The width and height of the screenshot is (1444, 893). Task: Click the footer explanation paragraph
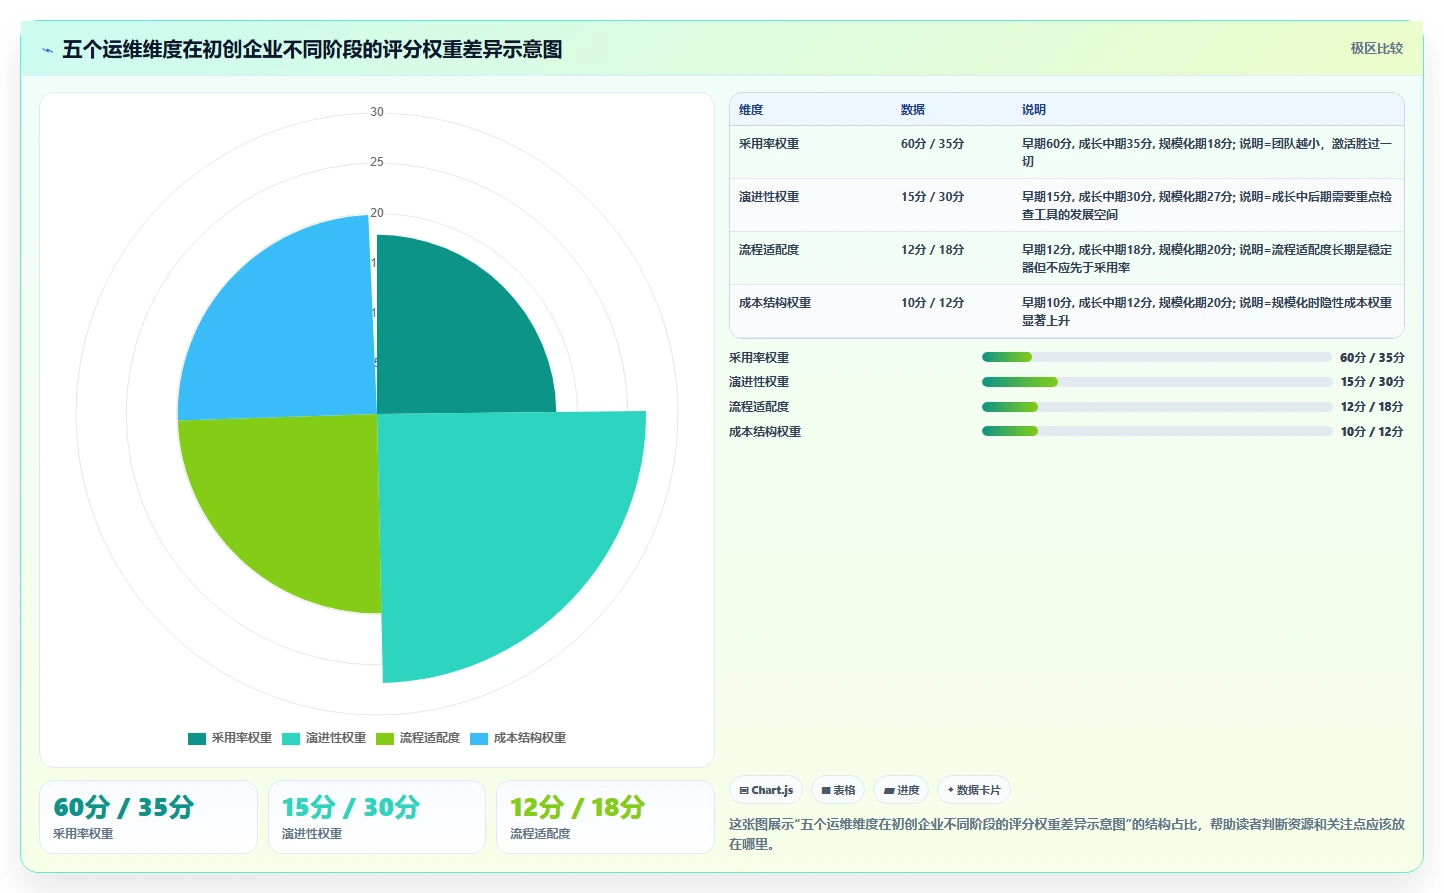coord(1067,834)
